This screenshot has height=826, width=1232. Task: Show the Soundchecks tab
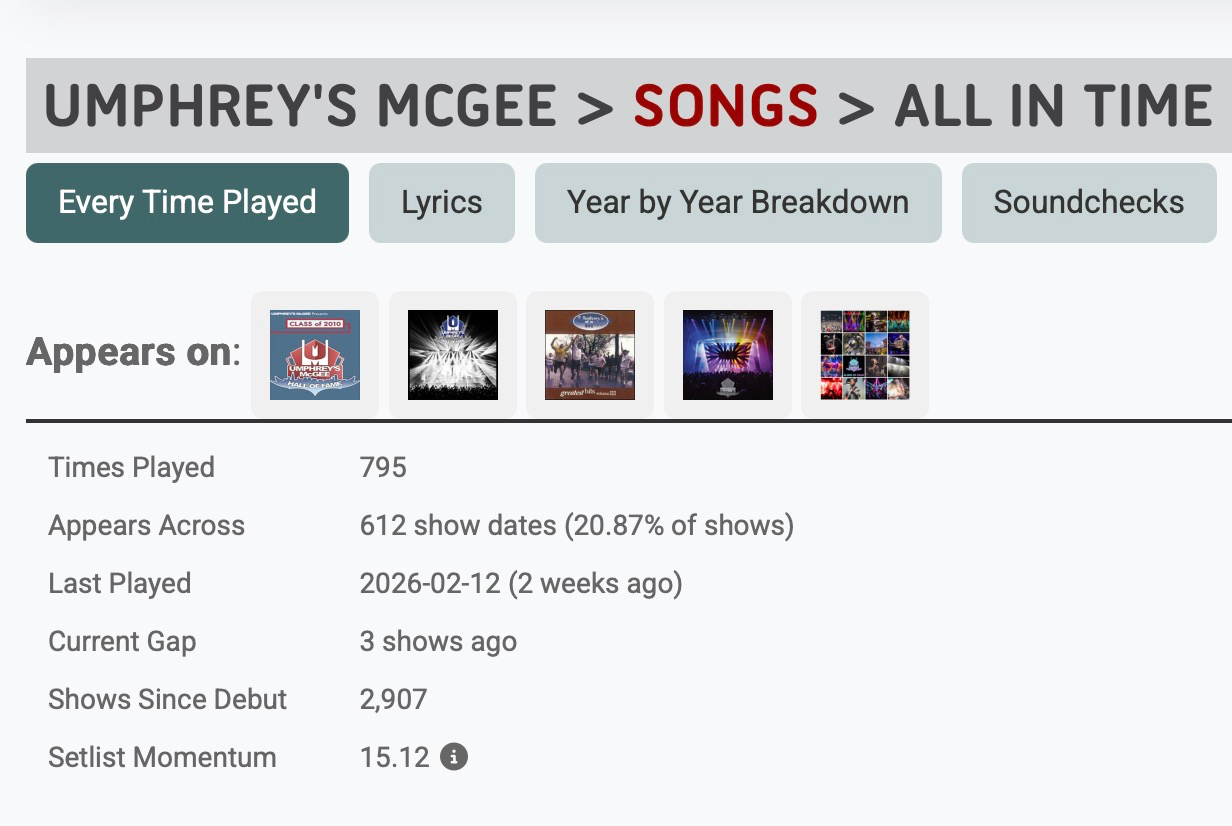point(1089,203)
